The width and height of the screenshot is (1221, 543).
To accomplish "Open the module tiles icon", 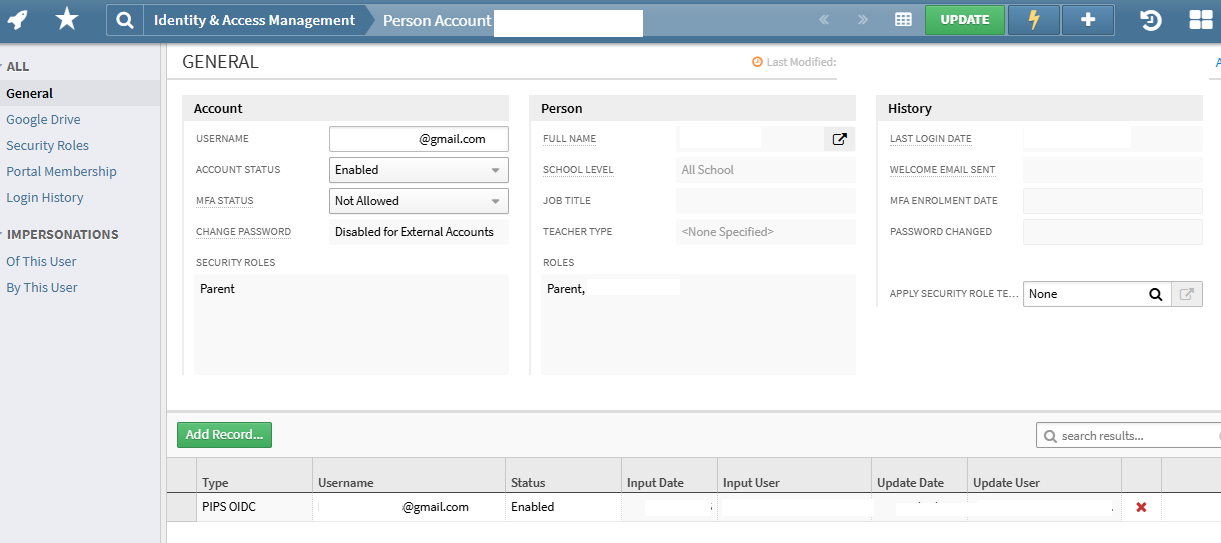I will 1200,20.
